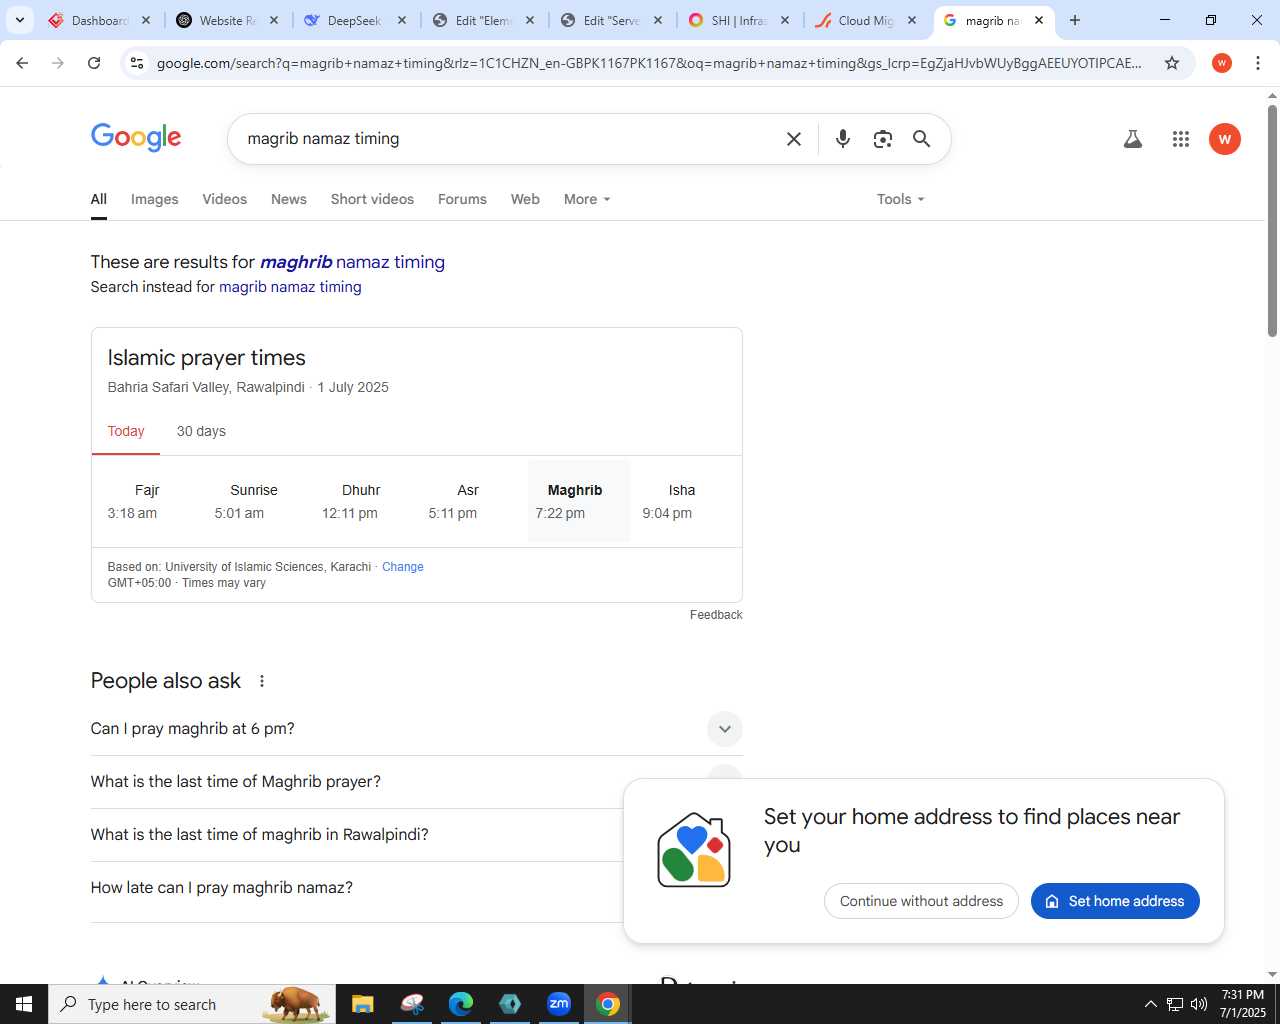This screenshot has width=1280, height=1024.
Task: Open the Tools dropdown
Action: (901, 199)
